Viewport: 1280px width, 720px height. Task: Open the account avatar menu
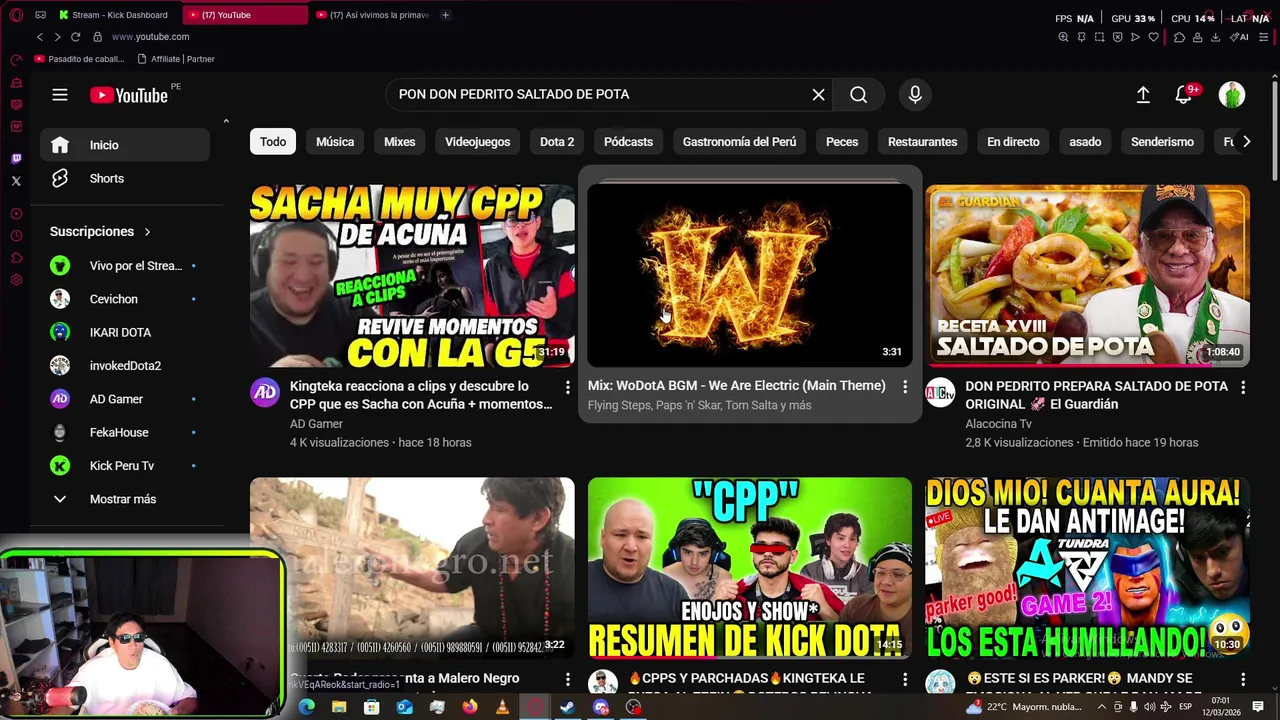tap(1232, 94)
